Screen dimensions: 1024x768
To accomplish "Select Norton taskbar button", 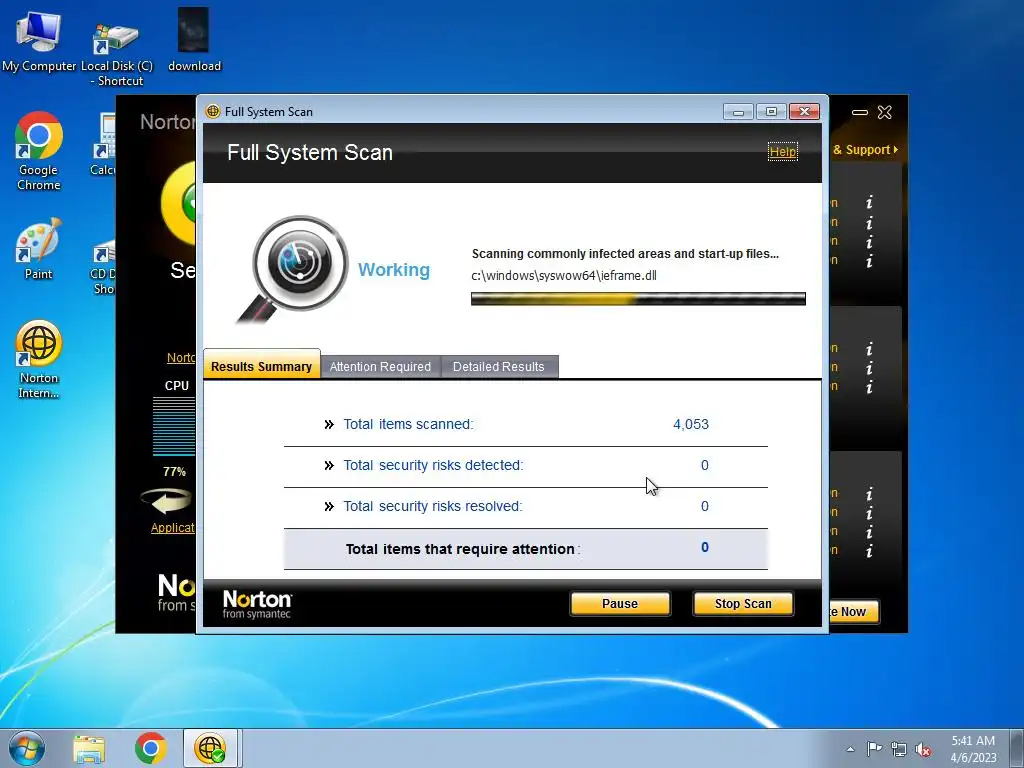I will 210,748.
